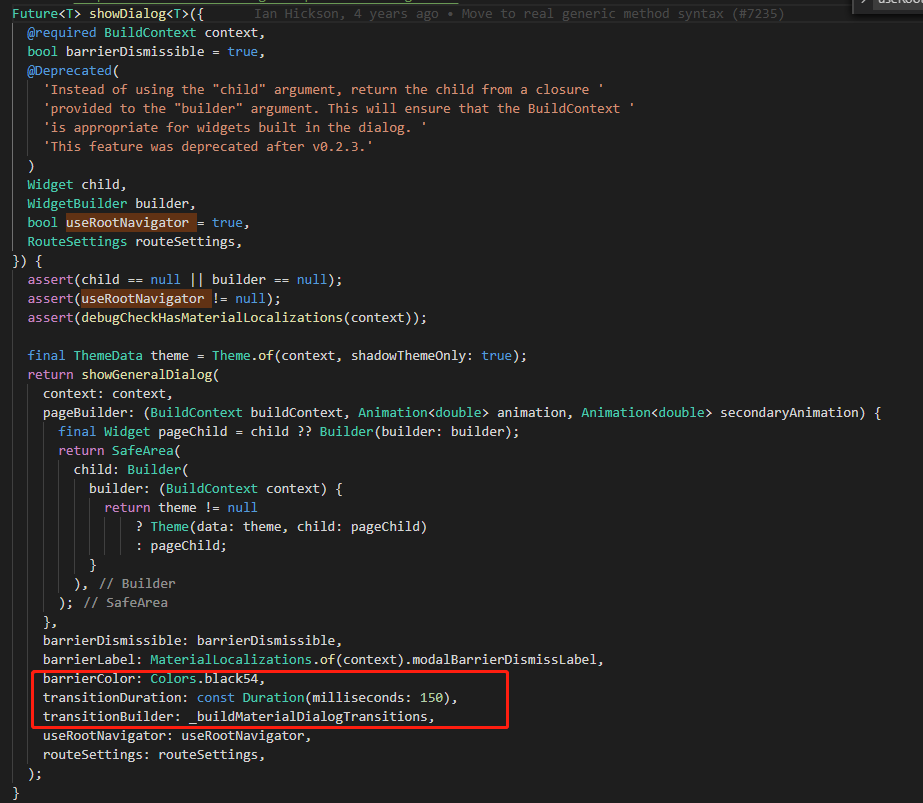Click the git blame note by Ian Hickson
Image resolution: width=923 pixels, height=803 pixels.
519,14
